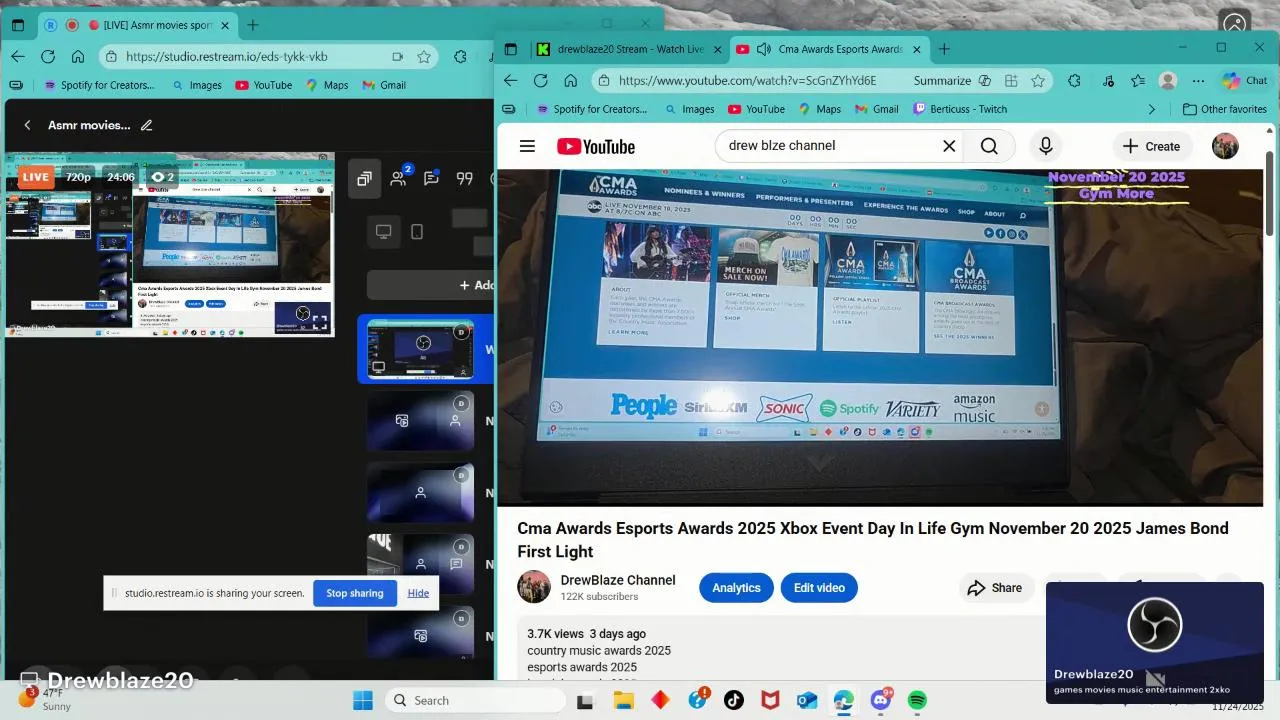Select mobile portrait layout in Restream
The height and width of the screenshot is (720, 1280).
pos(417,232)
